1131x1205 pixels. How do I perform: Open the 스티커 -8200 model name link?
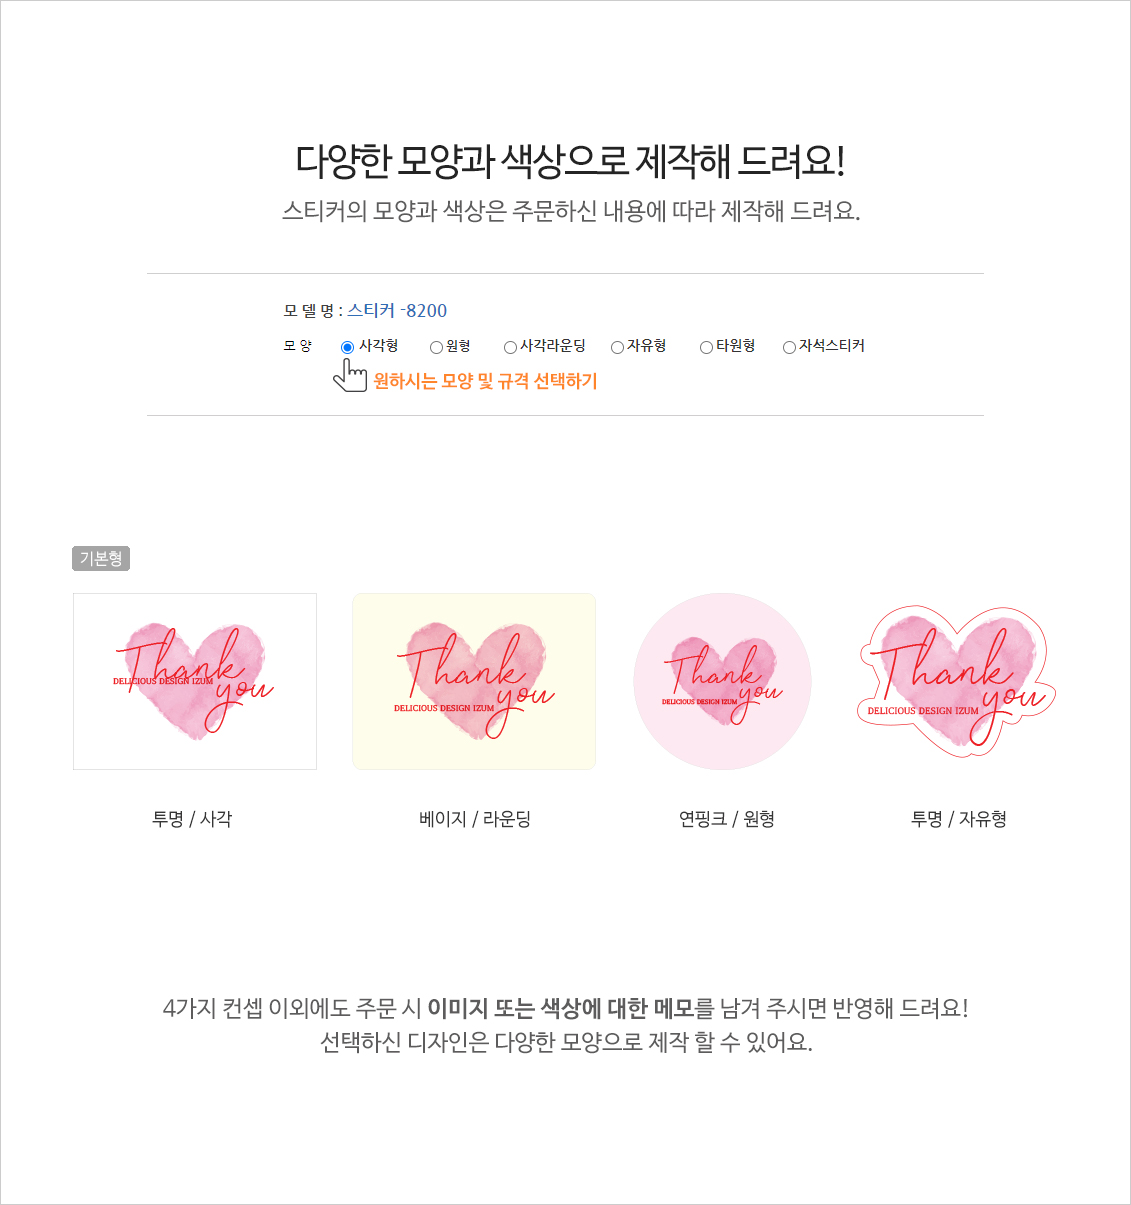[x=397, y=311]
